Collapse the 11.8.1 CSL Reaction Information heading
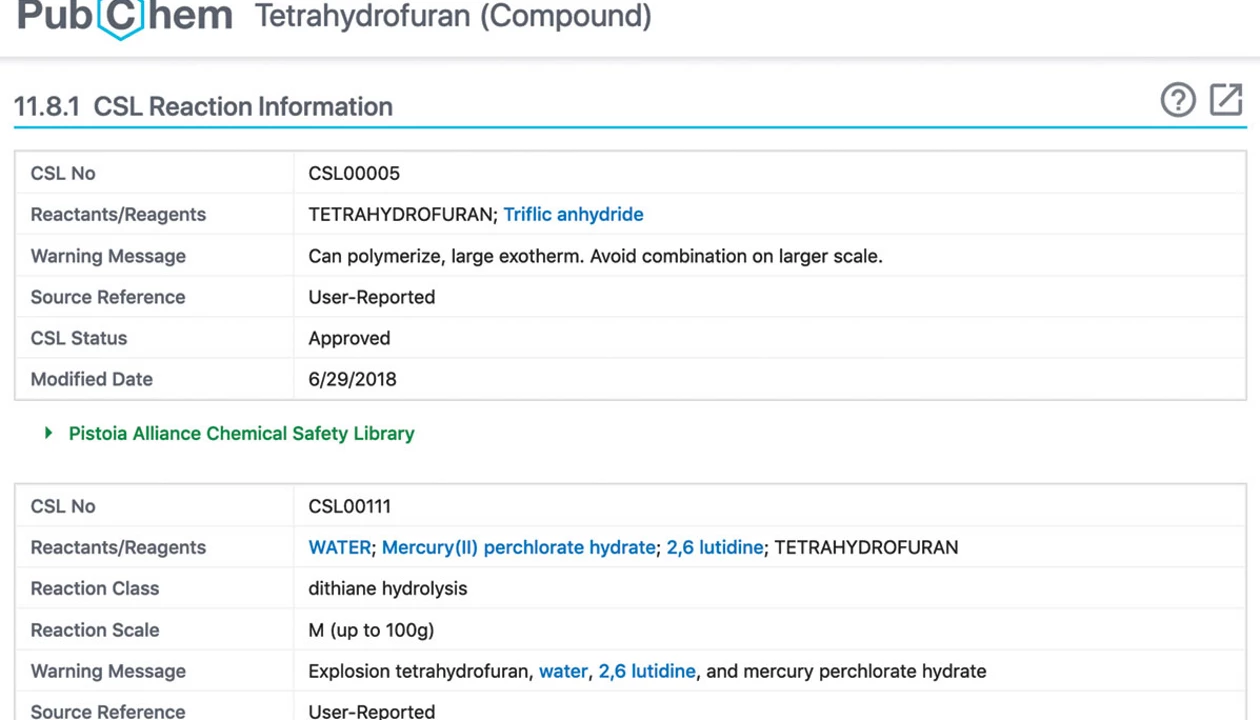 point(203,106)
